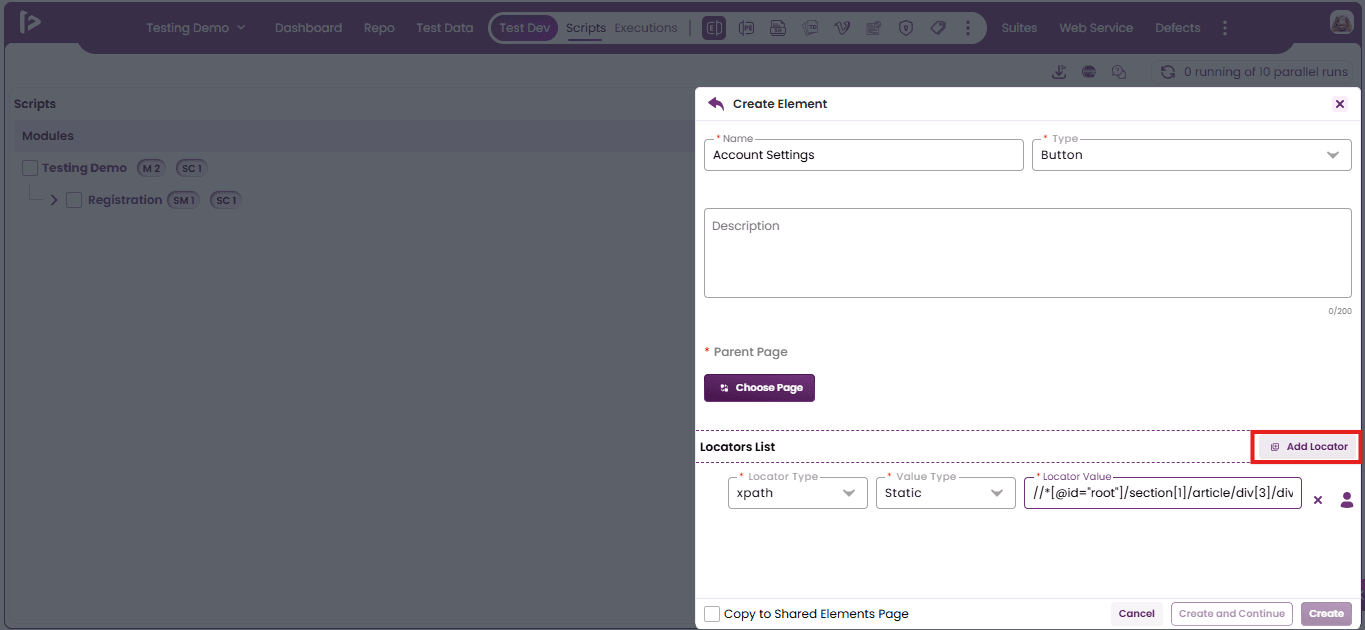Open the Defects tab

1177,28
